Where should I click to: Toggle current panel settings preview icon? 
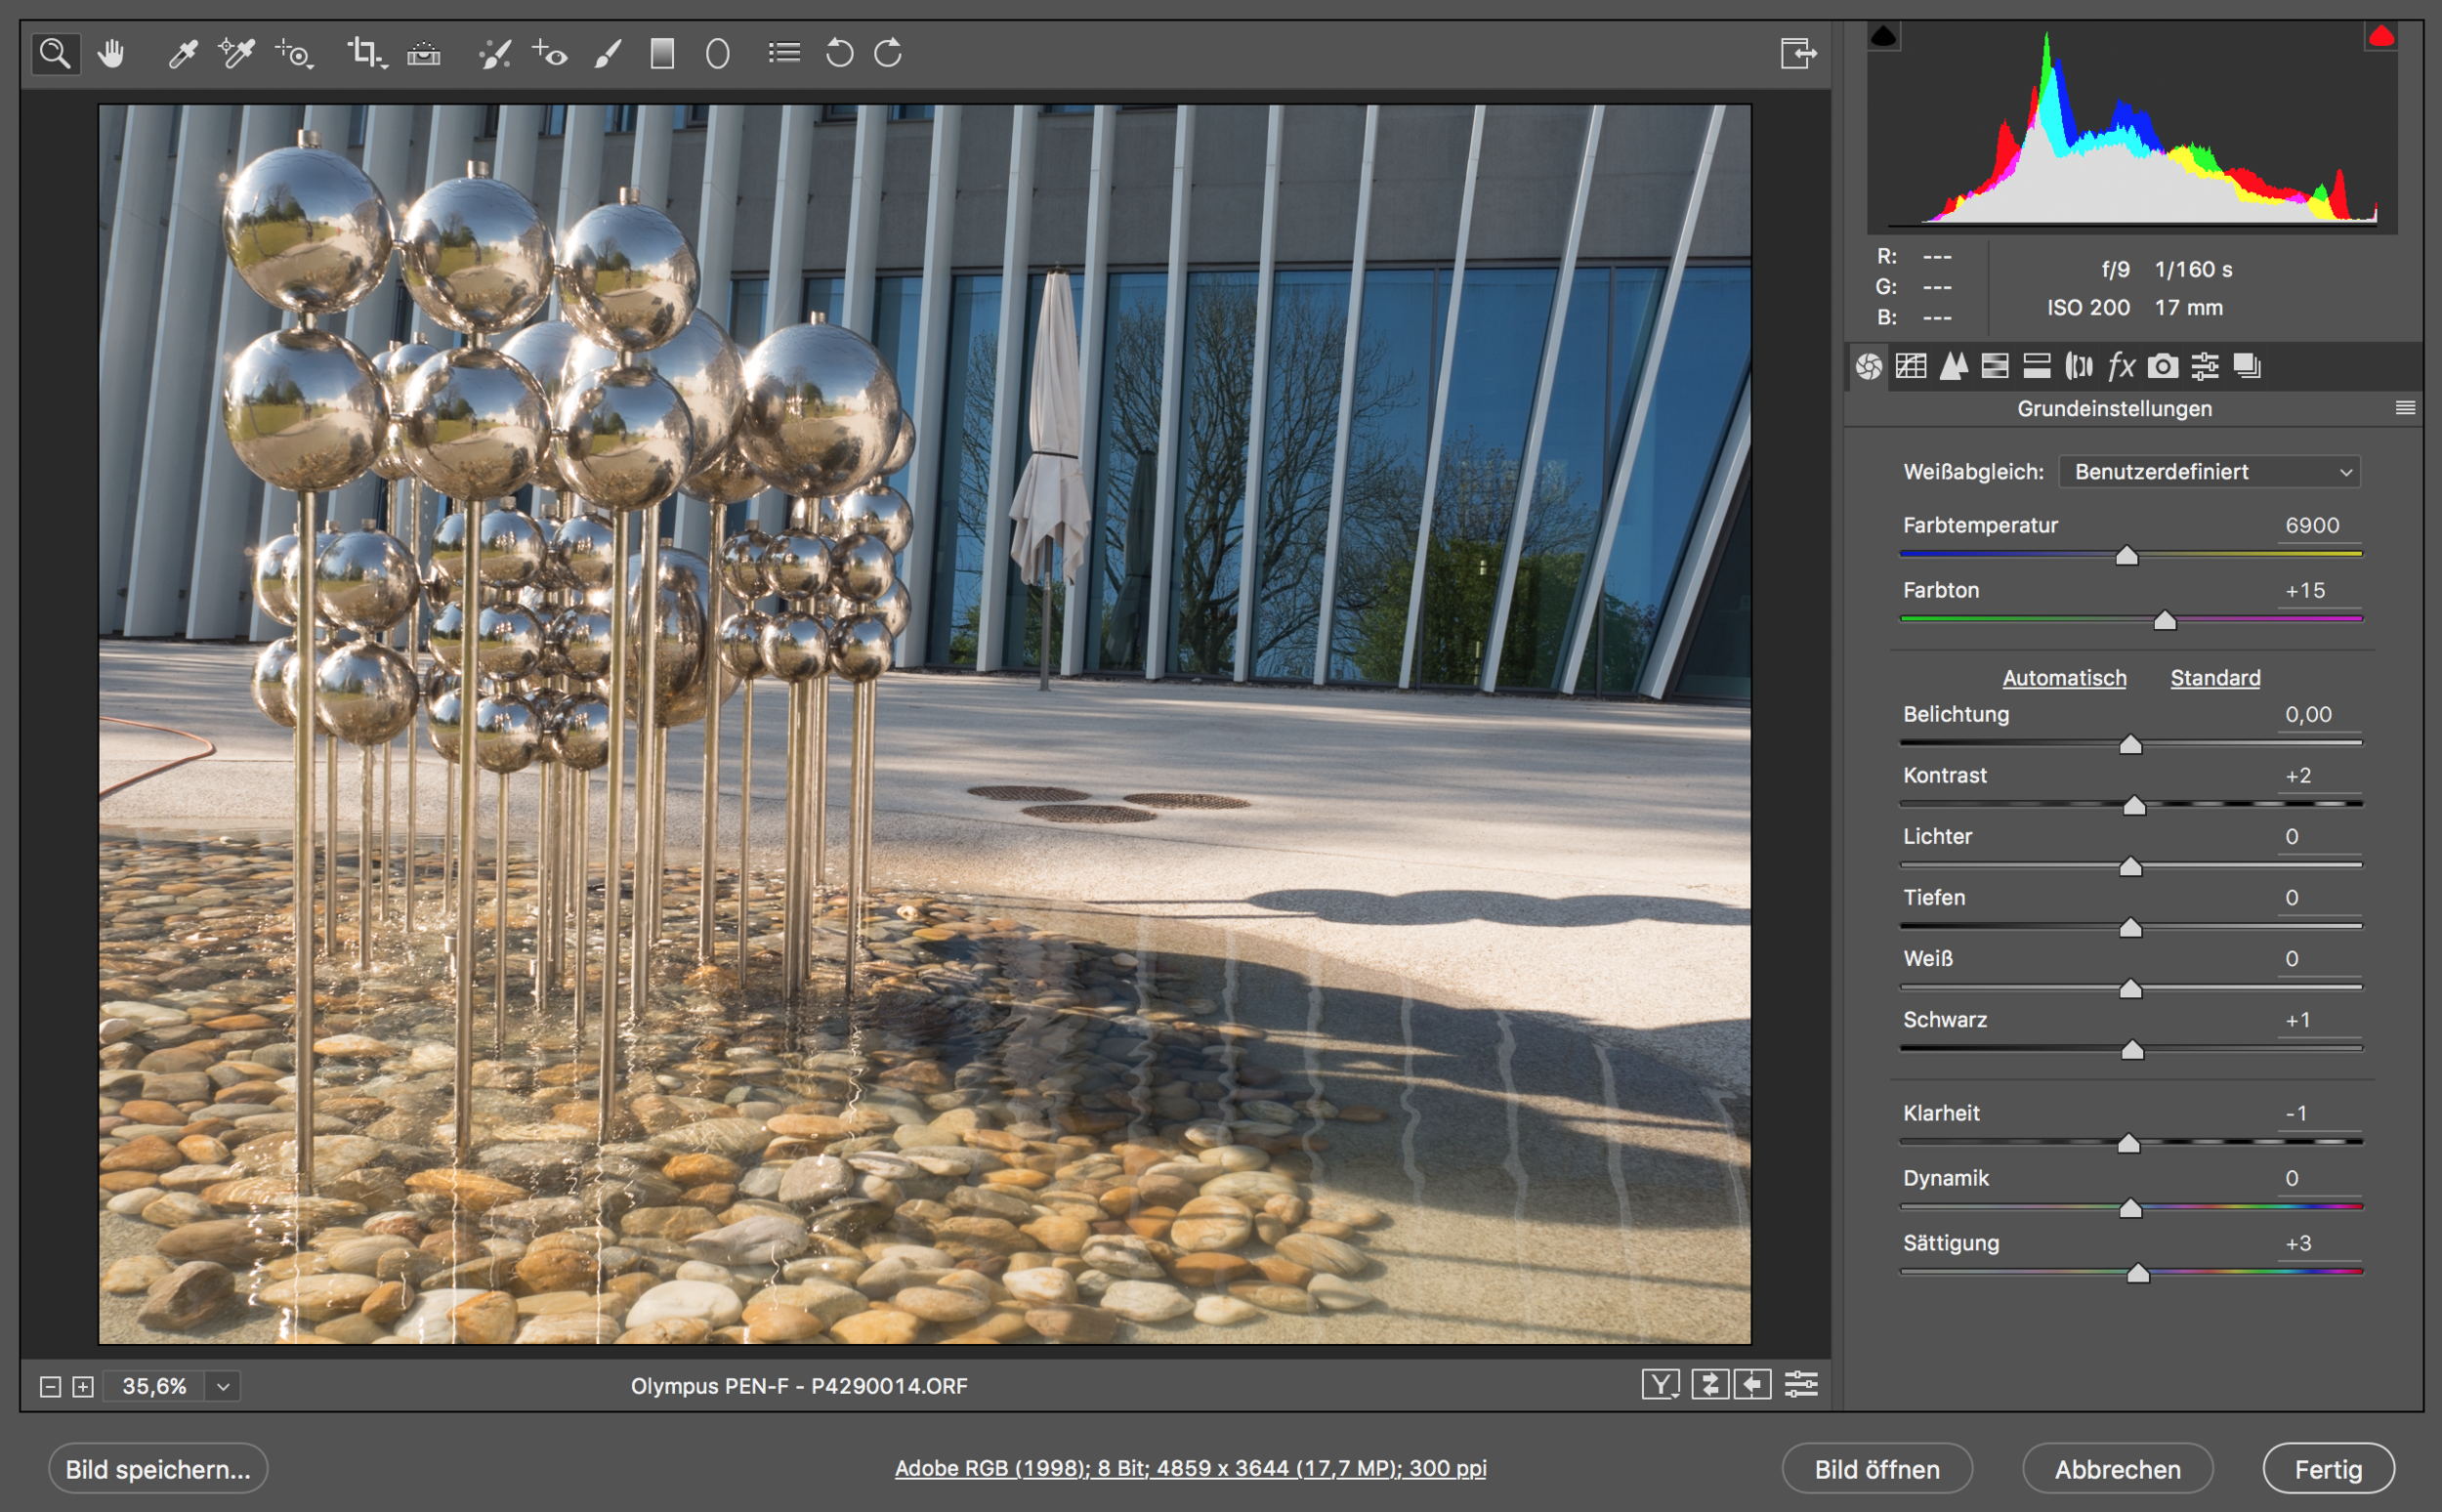point(1801,1385)
